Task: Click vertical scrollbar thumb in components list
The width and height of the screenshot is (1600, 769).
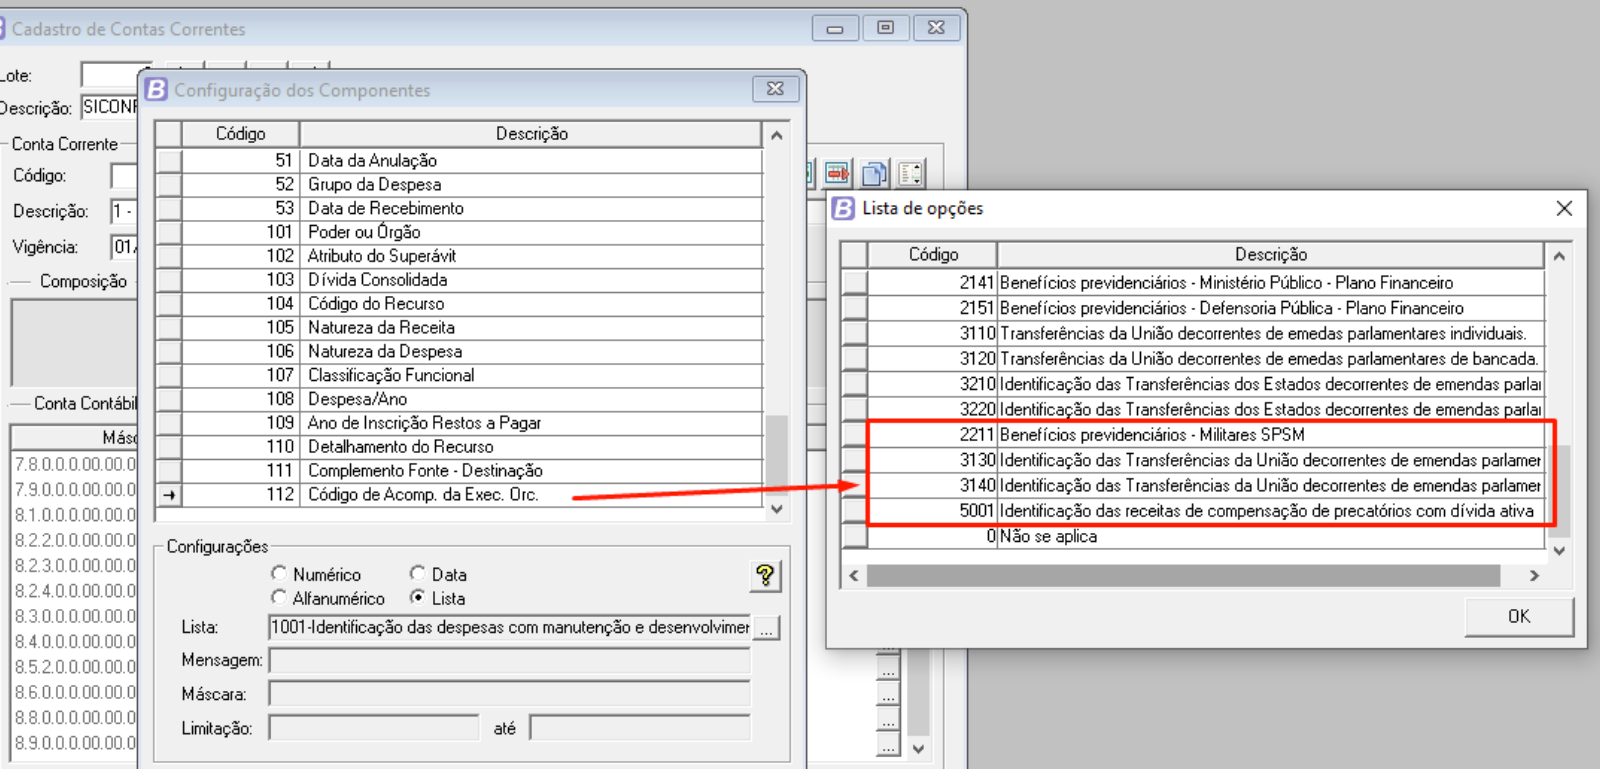Action: pos(777,455)
